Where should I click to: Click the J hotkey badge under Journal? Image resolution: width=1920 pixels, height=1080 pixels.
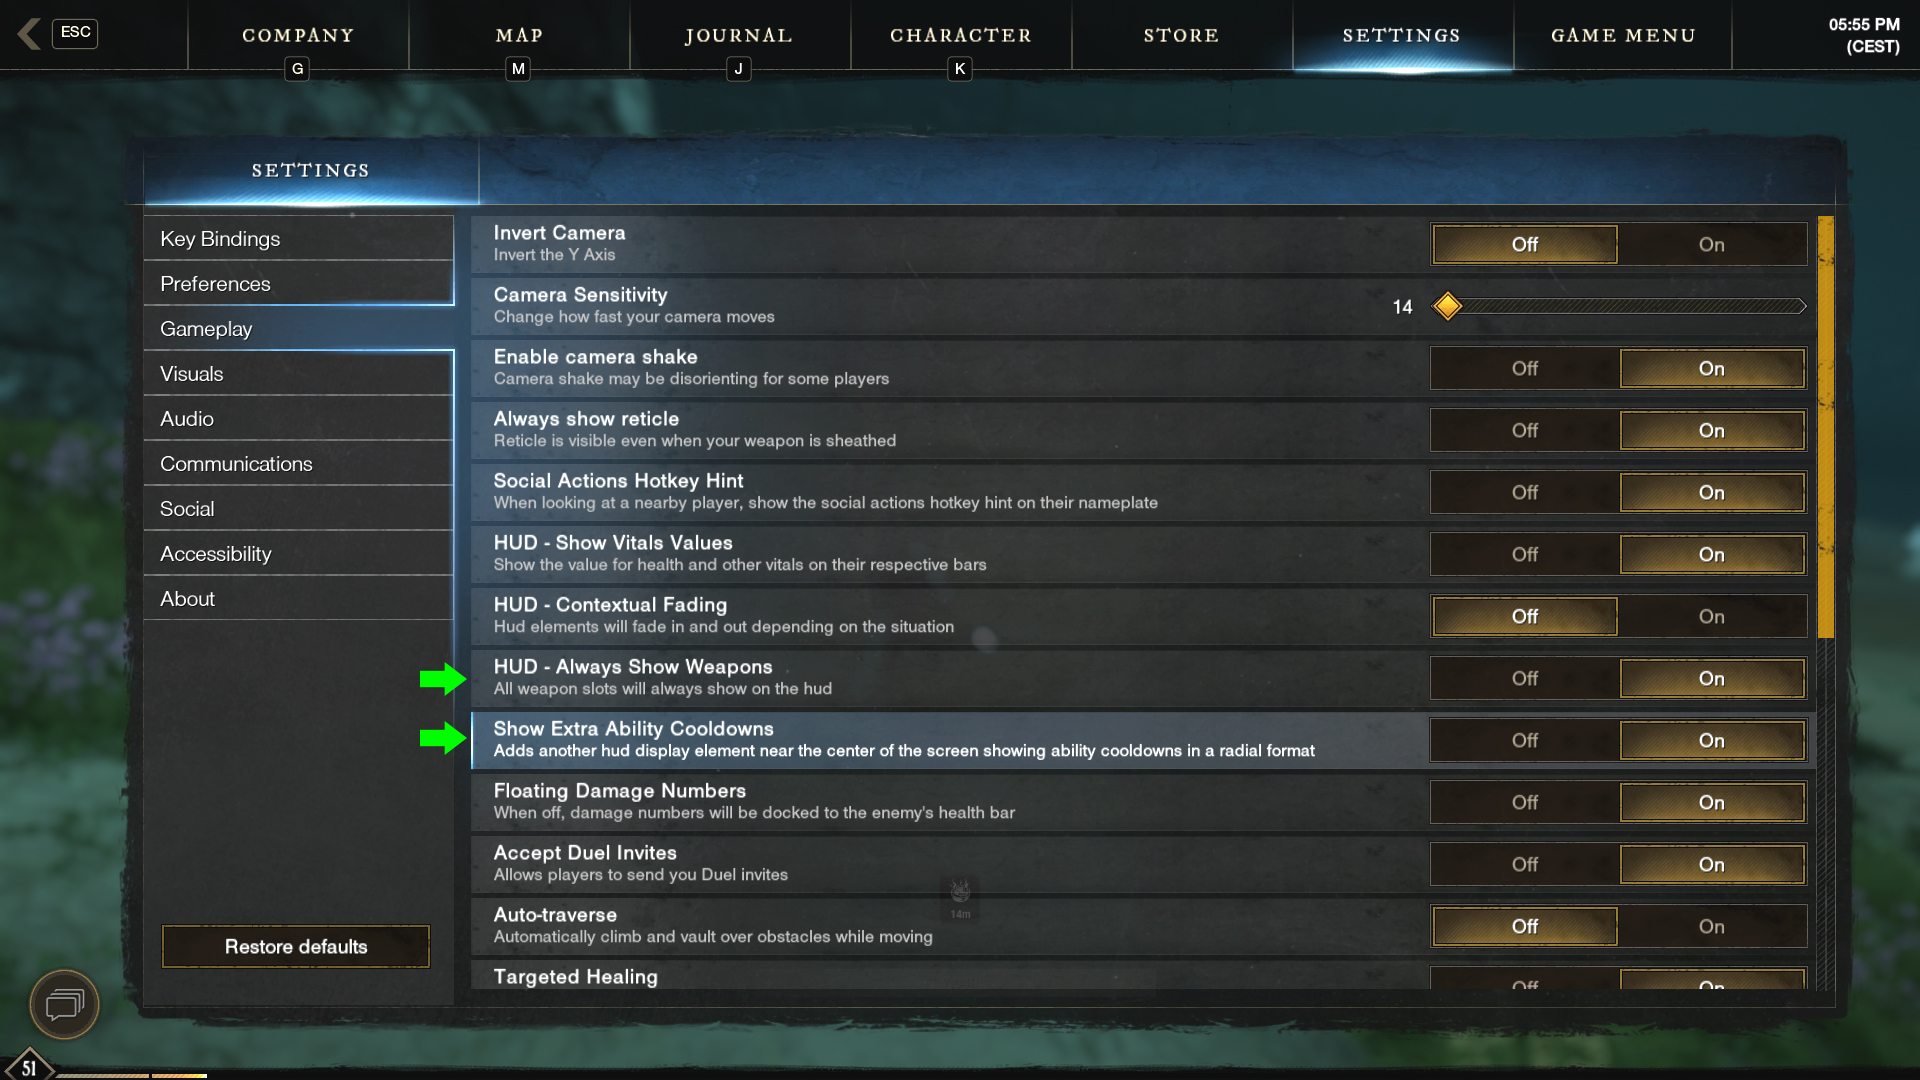point(738,69)
